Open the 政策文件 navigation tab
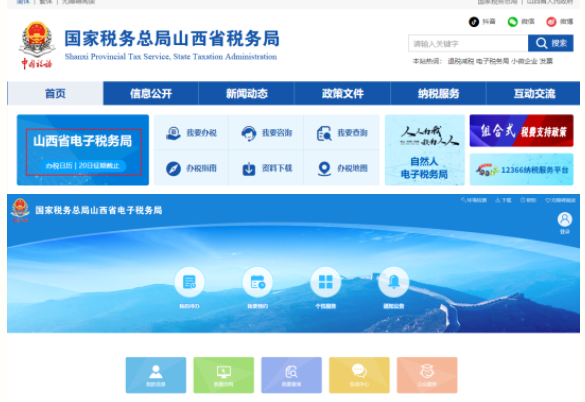The image size is (585, 402). coord(342,93)
